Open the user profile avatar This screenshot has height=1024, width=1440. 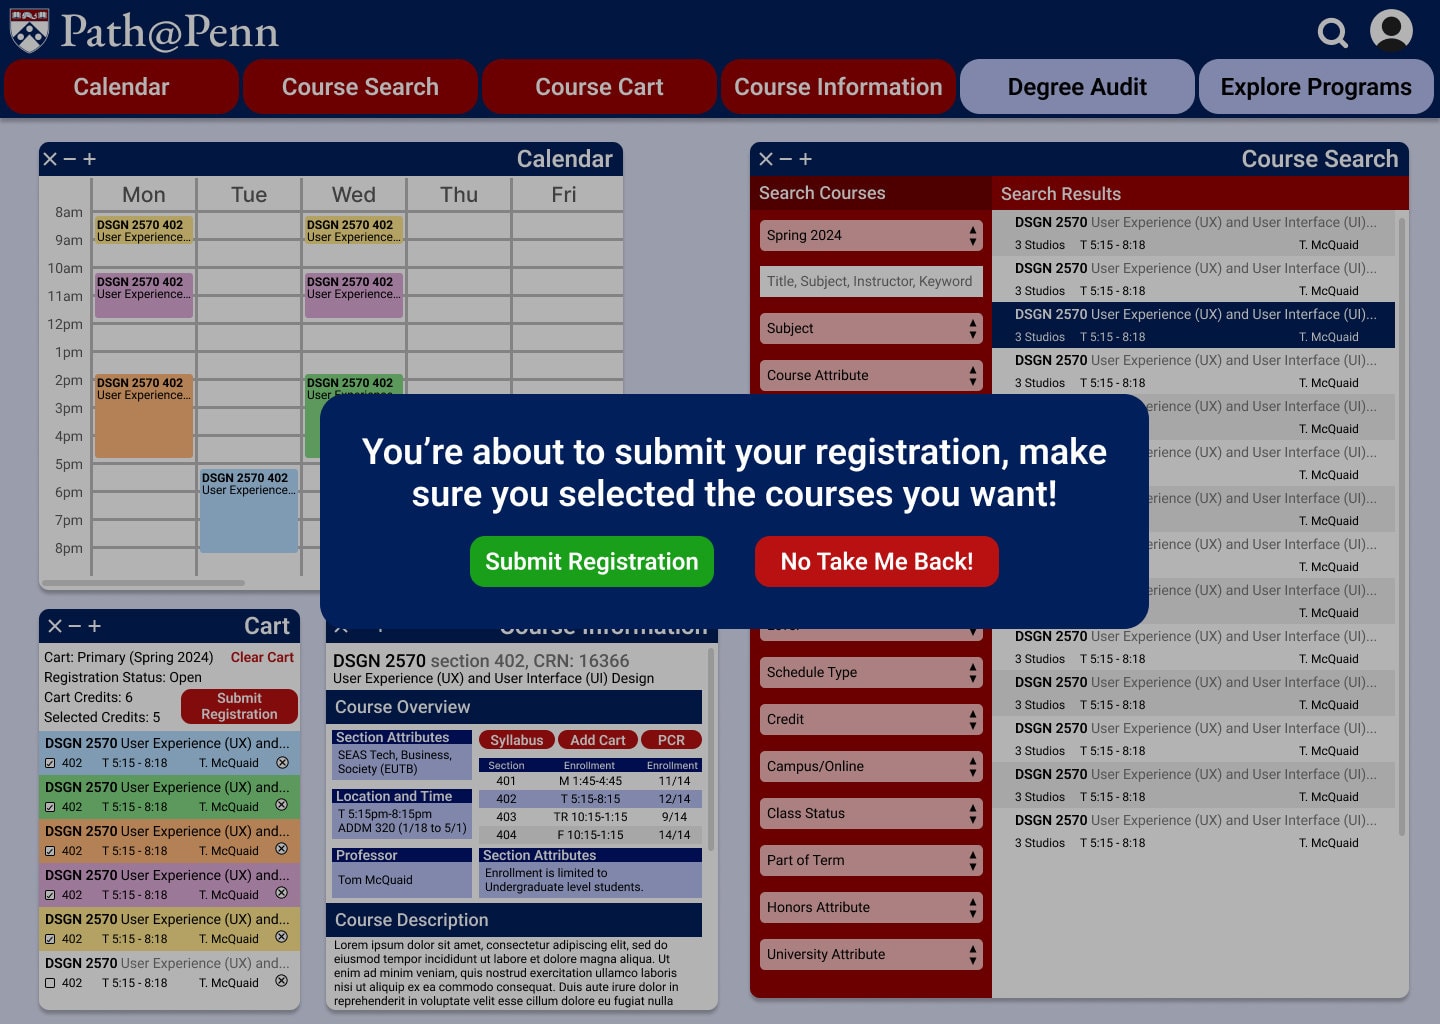click(1391, 30)
